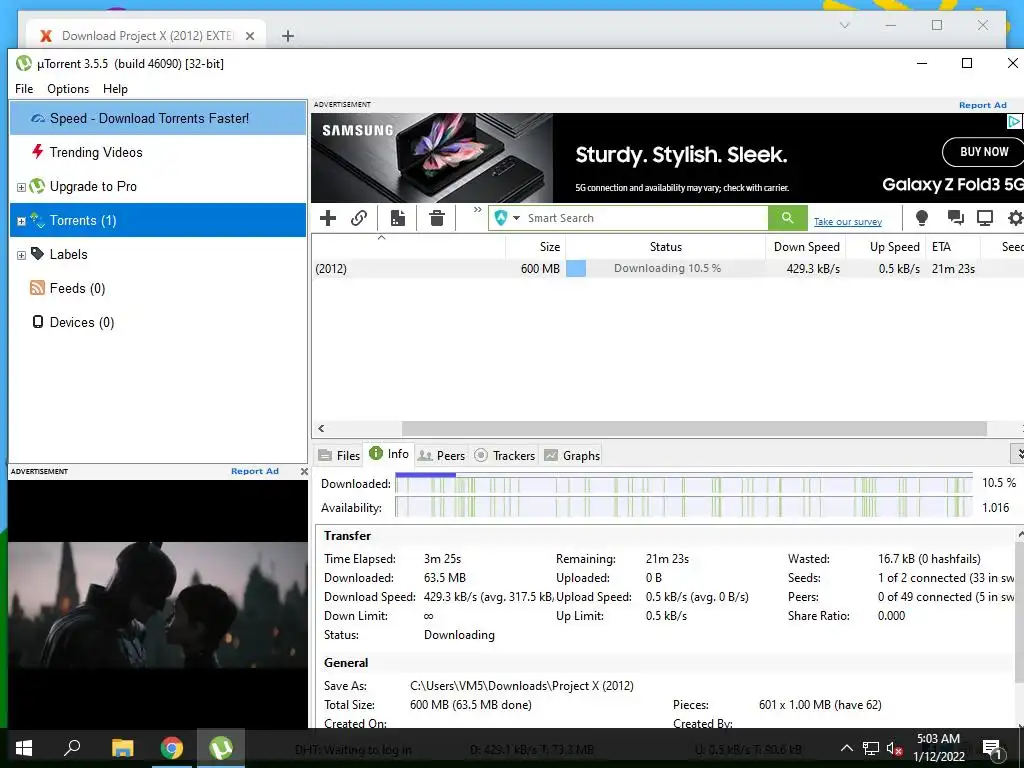Sort by Down Speed column header

point(806,247)
